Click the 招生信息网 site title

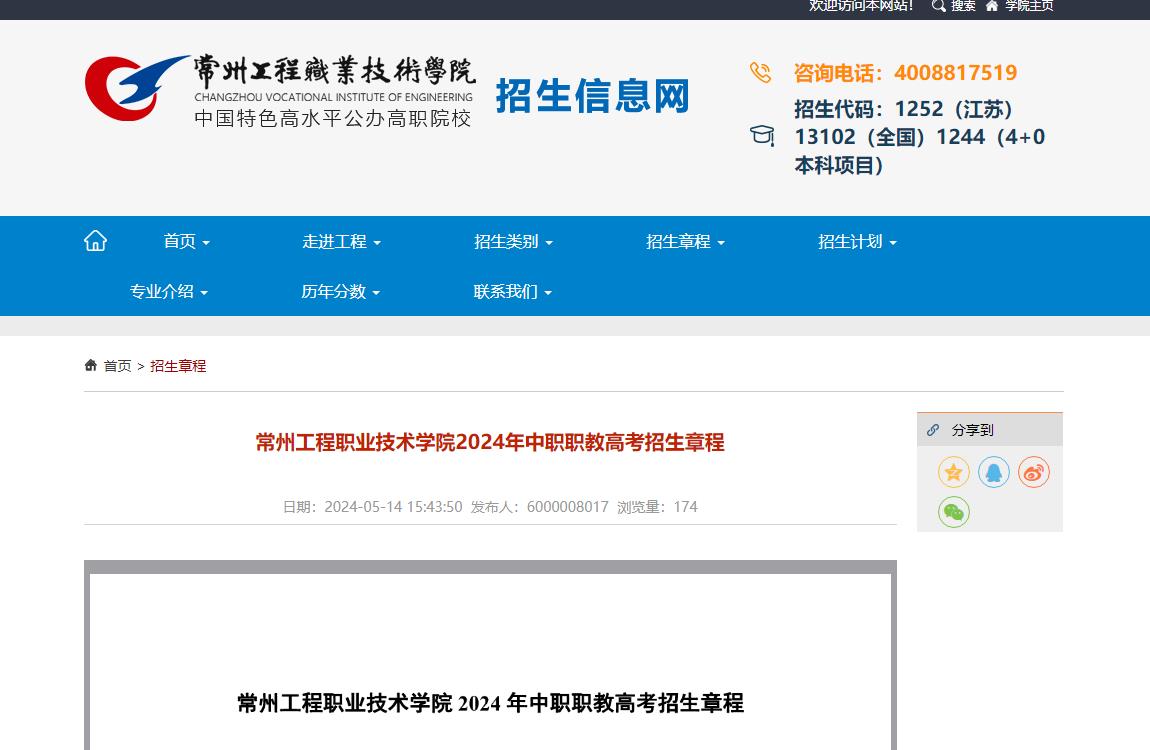tap(593, 96)
